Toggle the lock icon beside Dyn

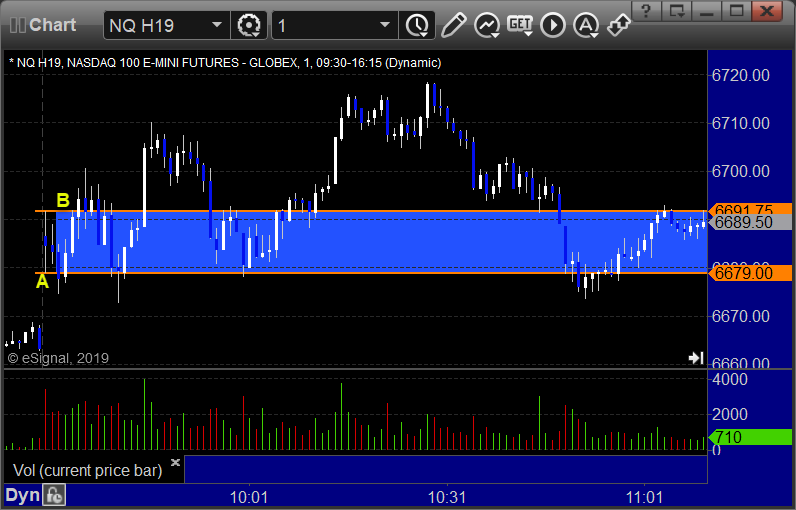54,495
